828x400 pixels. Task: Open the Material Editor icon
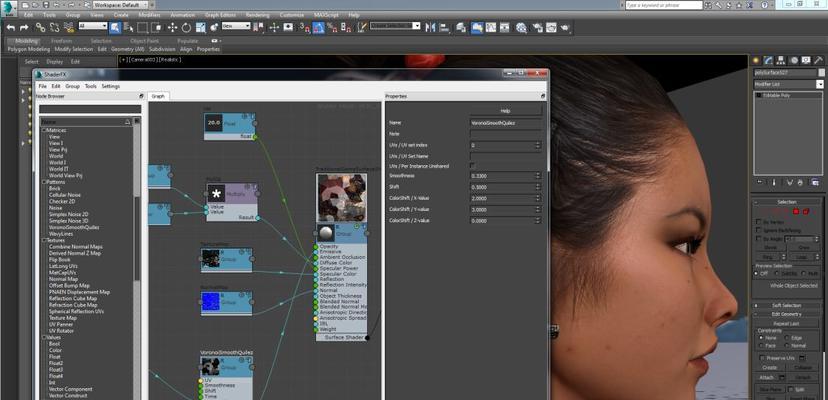522,27
